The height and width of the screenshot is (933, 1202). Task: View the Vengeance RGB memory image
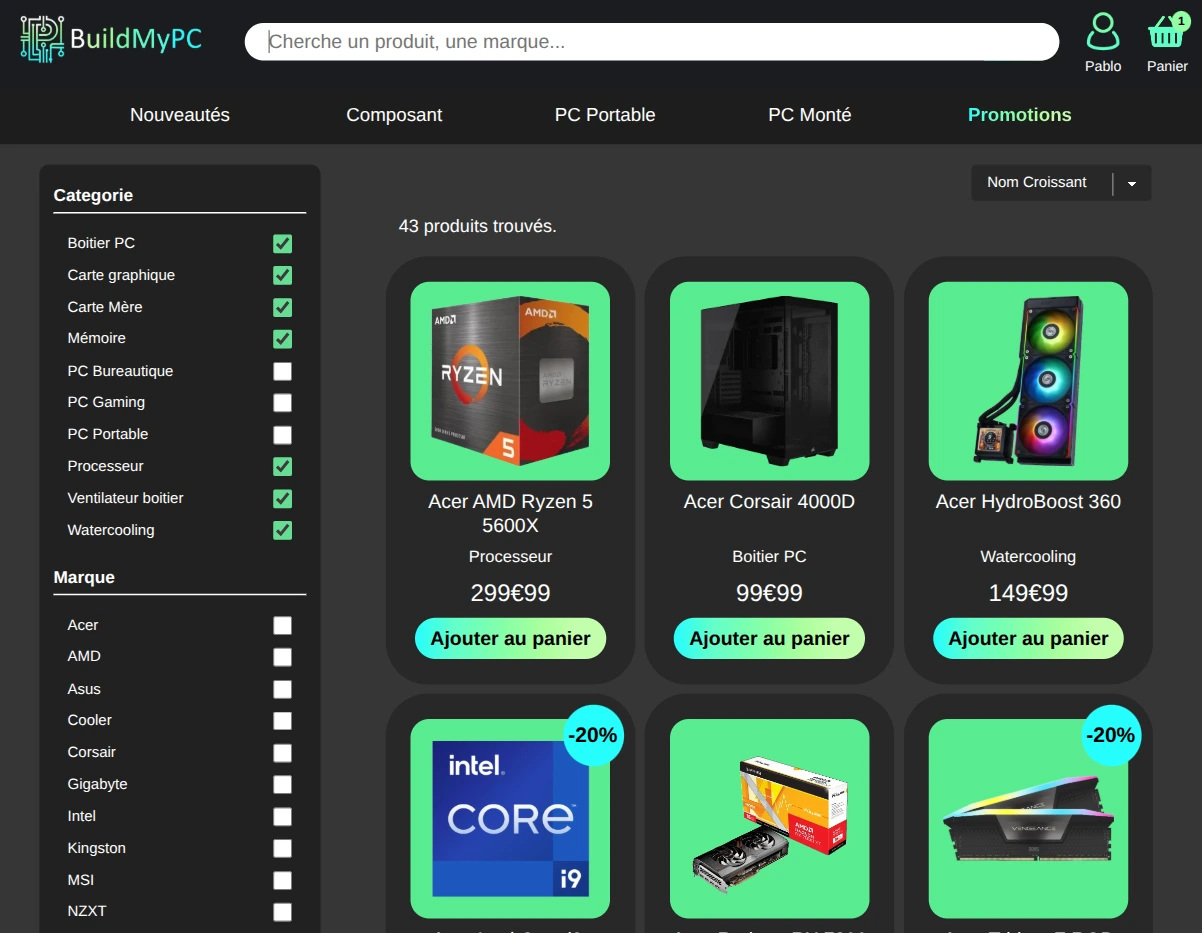pos(1028,818)
